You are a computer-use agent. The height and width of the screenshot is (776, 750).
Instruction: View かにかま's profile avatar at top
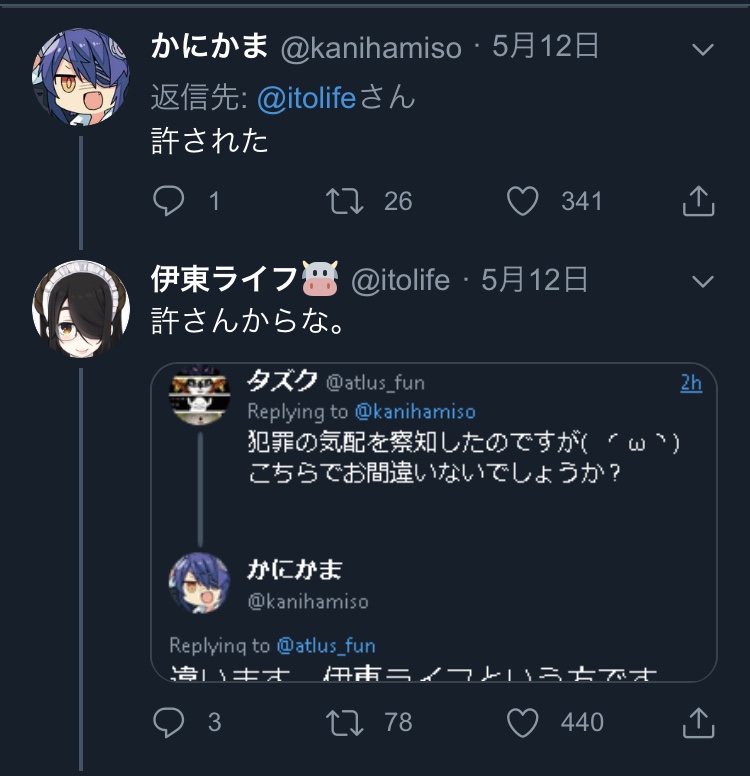(x=80, y=76)
